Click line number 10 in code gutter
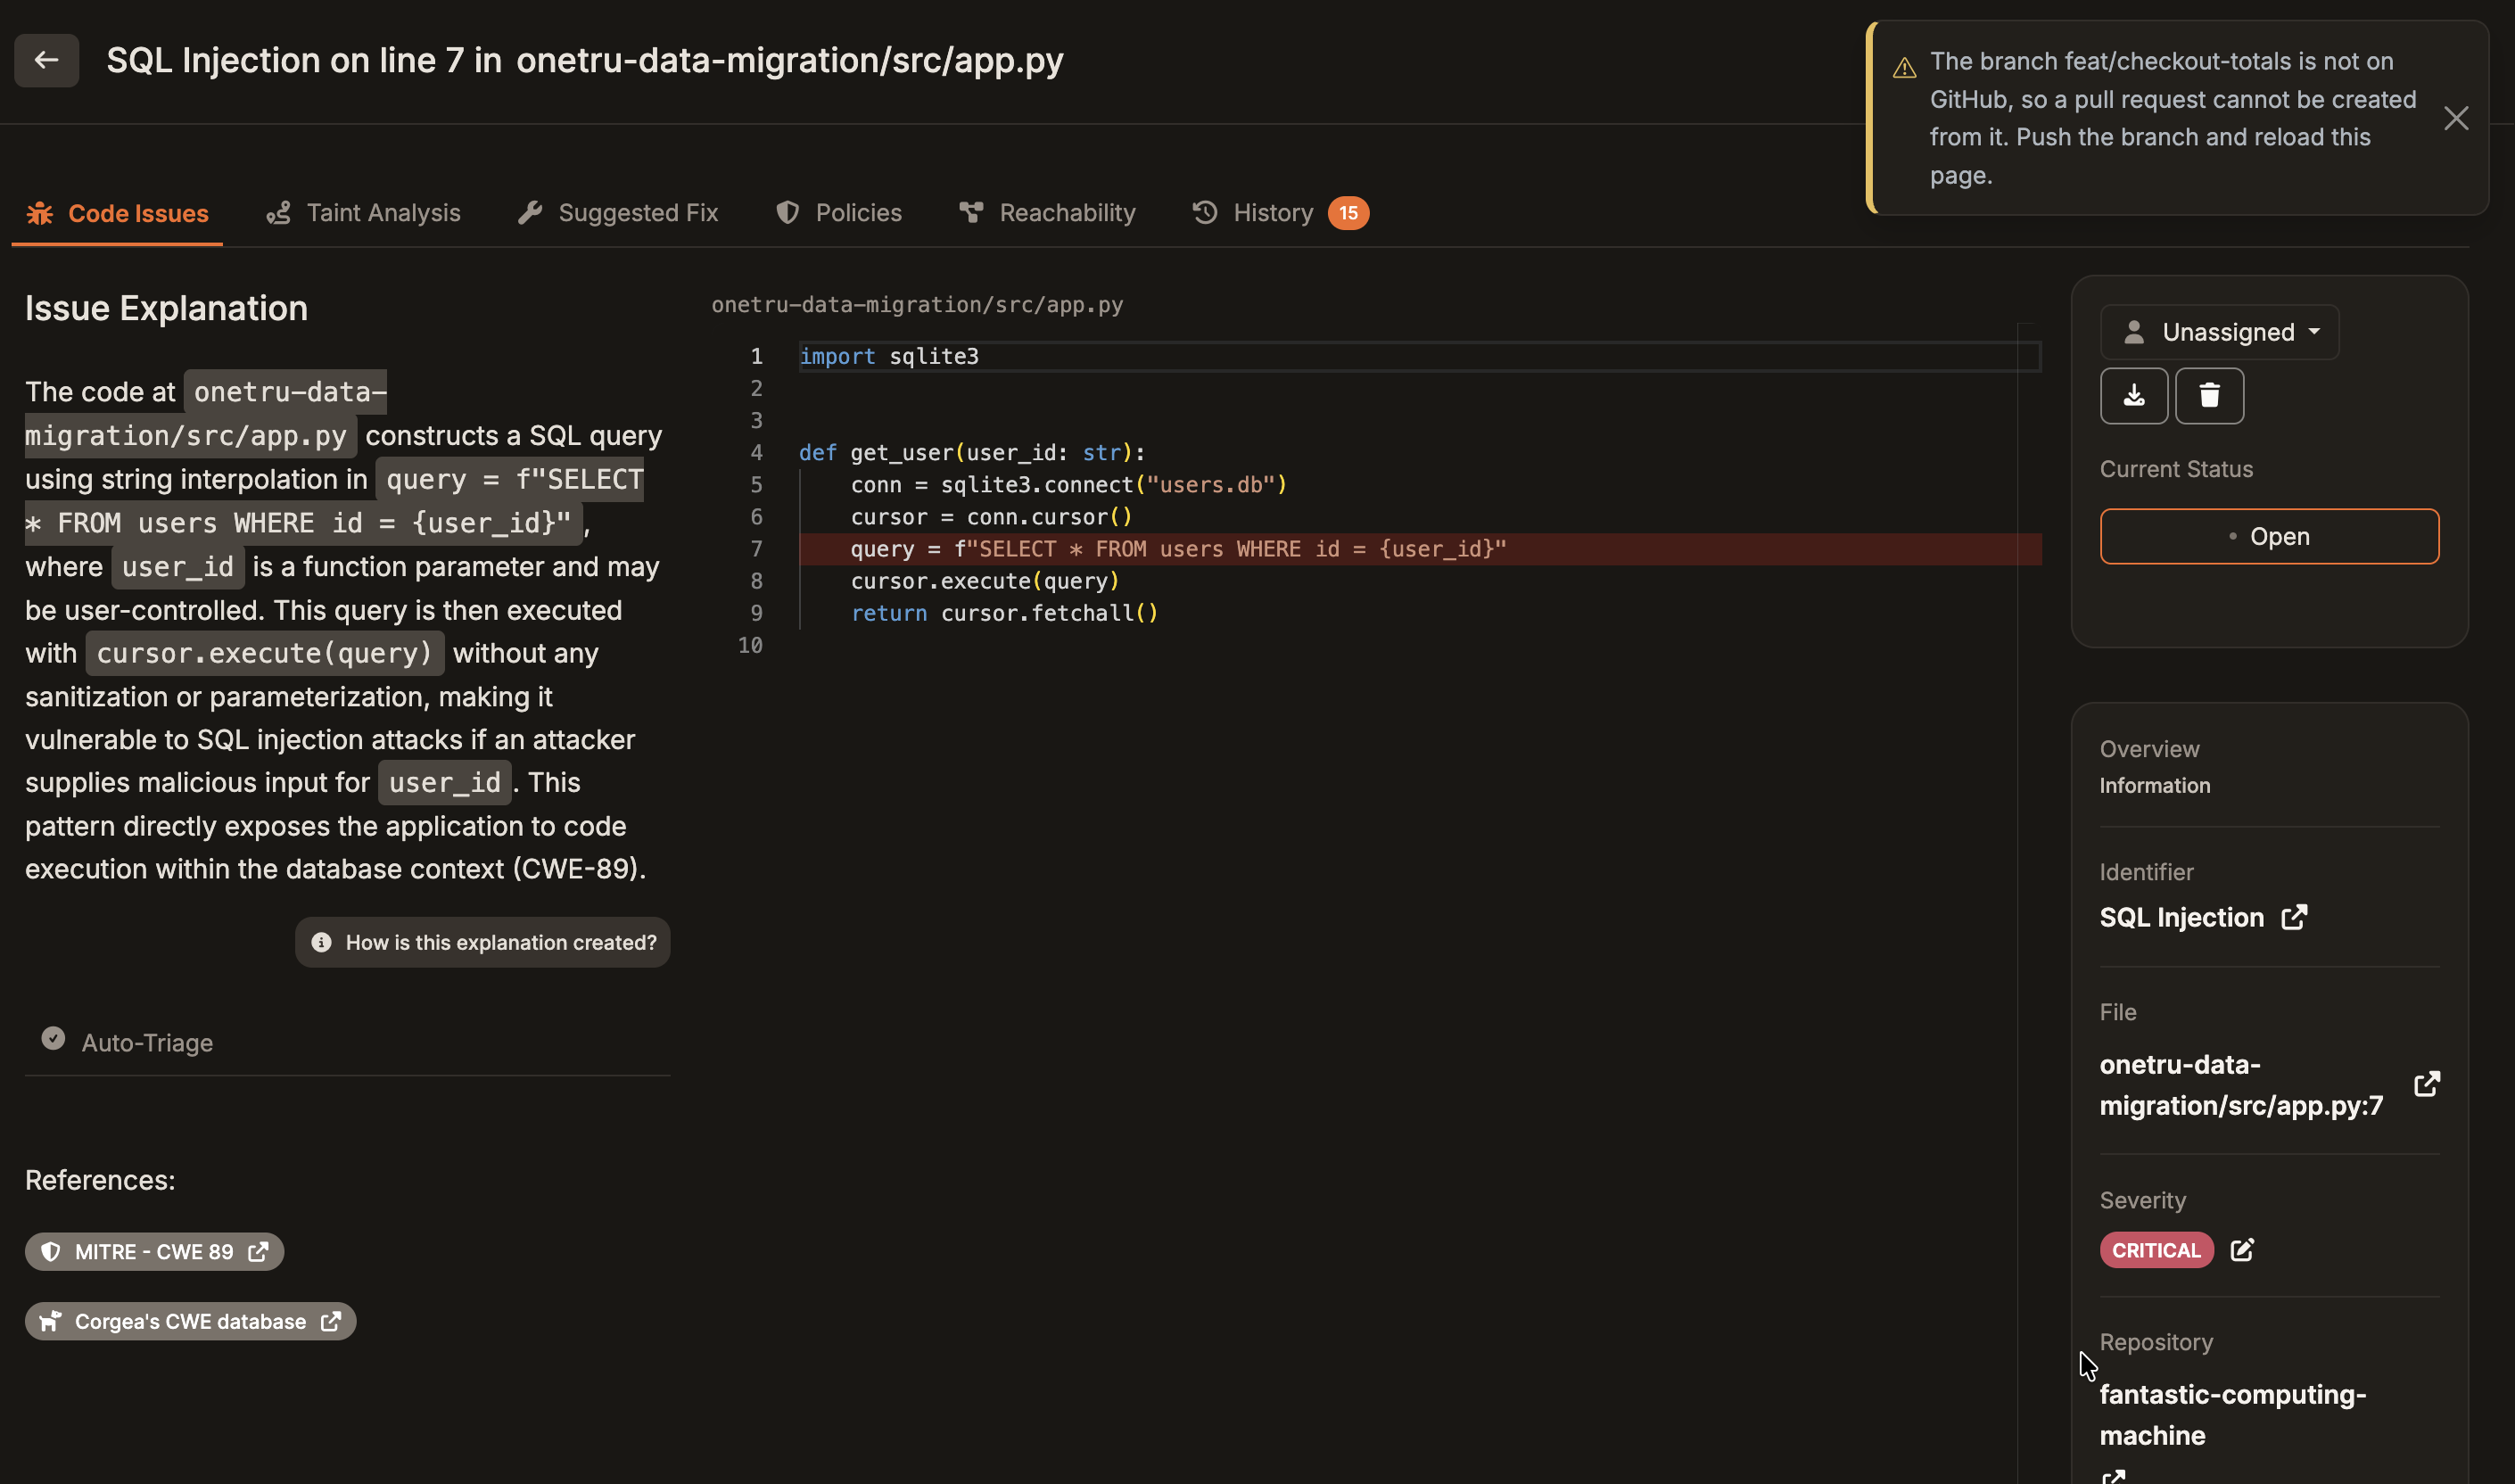 (x=750, y=645)
